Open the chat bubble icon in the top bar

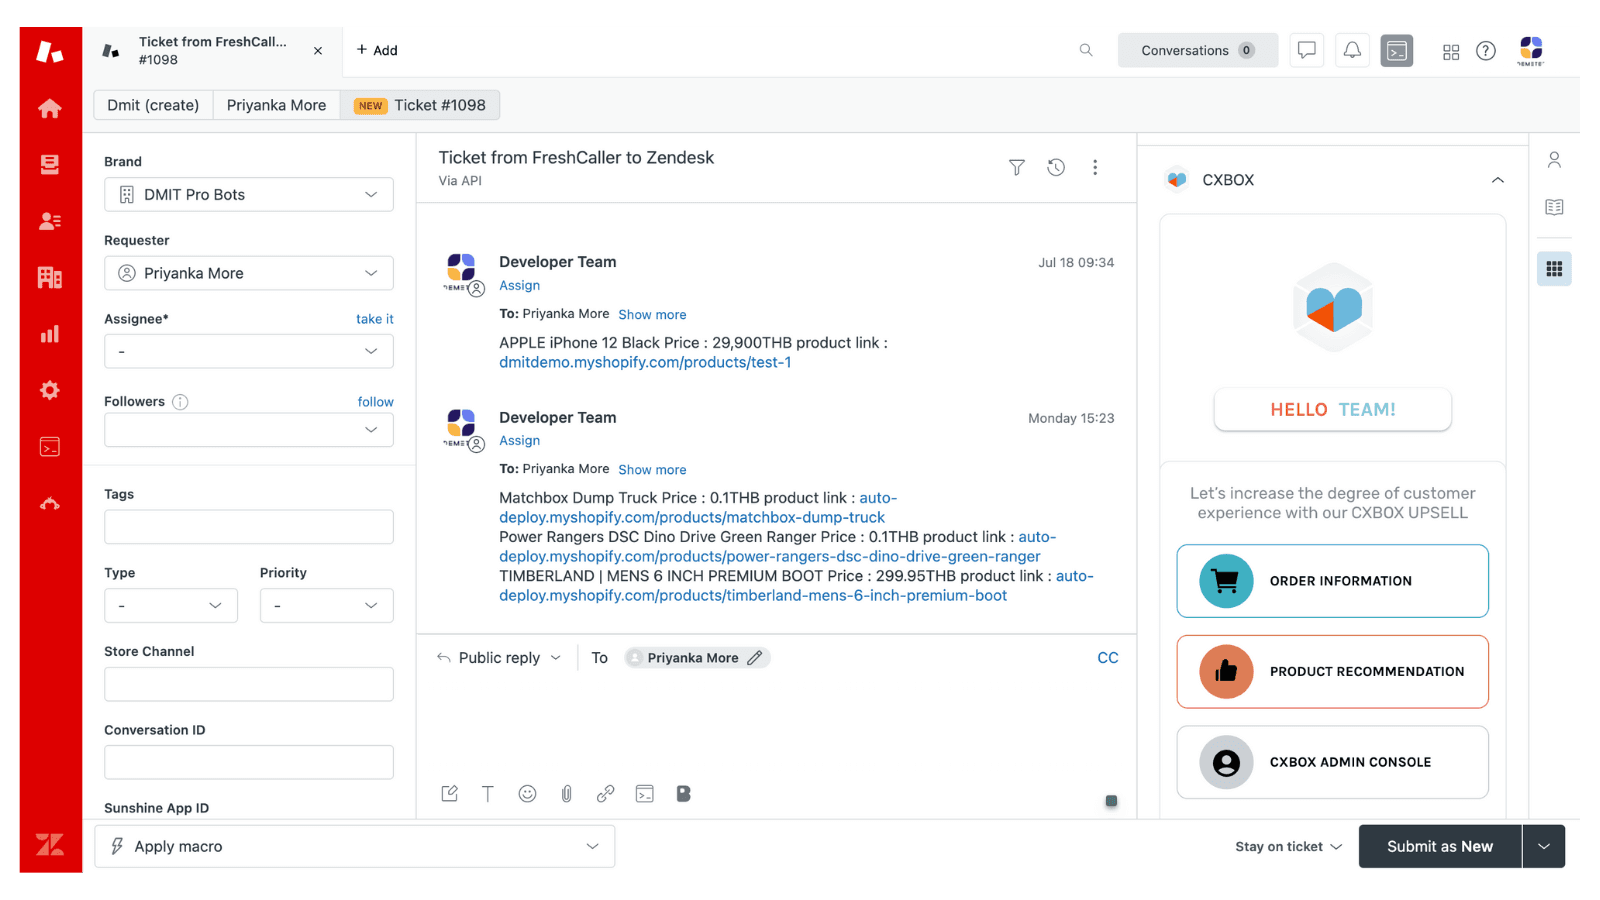click(x=1307, y=50)
